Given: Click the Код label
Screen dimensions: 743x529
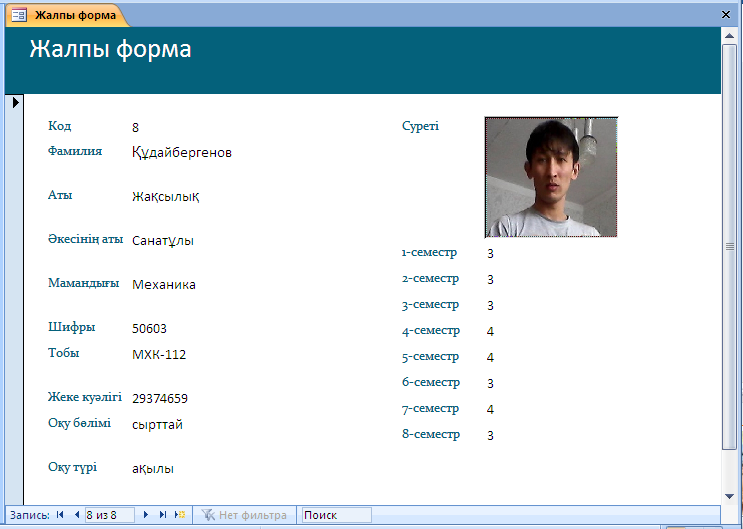Looking at the screenshot, I should pyautogui.click(x=60, y=126).
